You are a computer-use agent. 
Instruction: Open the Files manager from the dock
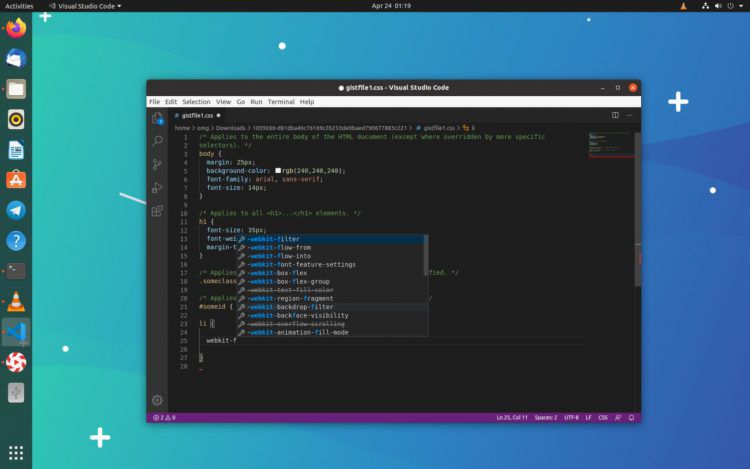tap(16, 89)
